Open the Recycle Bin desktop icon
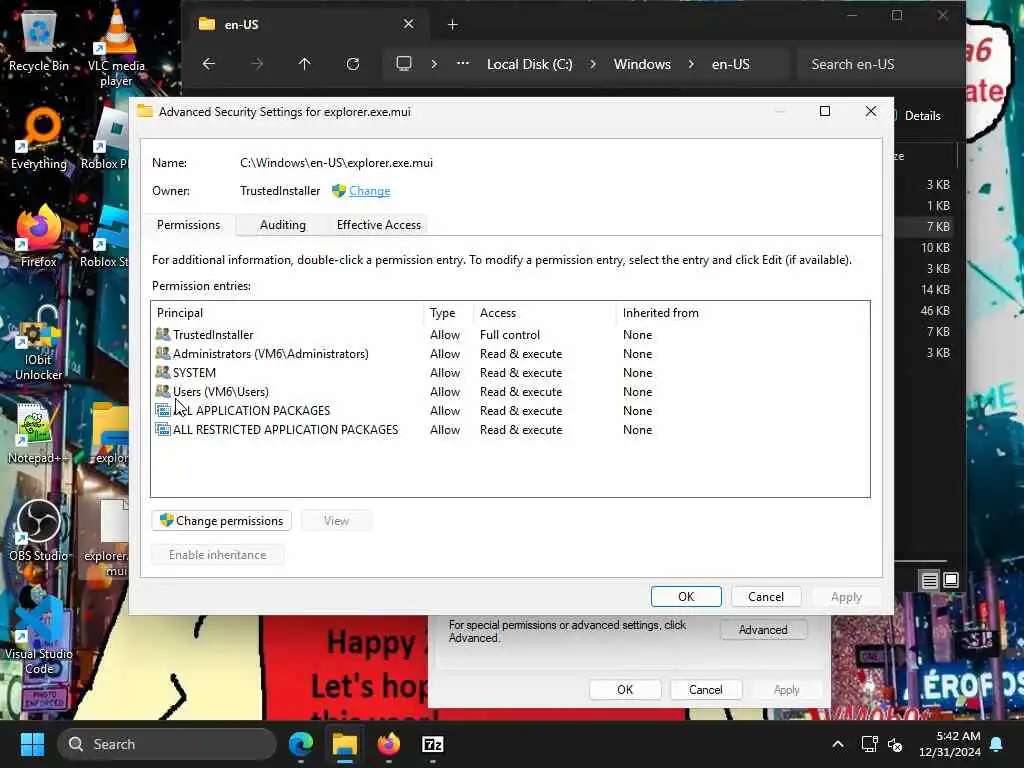The image size is (1024, 768). tap(39, 40)
